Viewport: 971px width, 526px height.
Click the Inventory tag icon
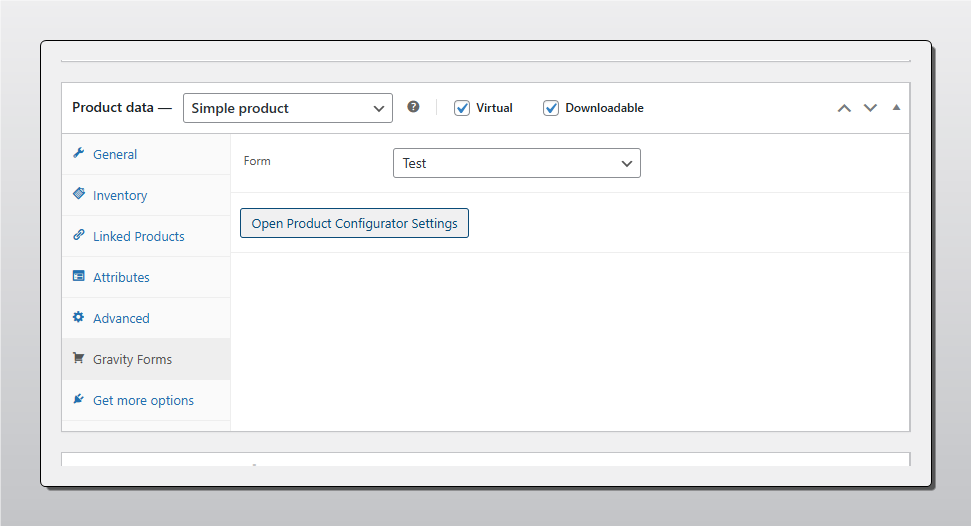coord(79,195)
